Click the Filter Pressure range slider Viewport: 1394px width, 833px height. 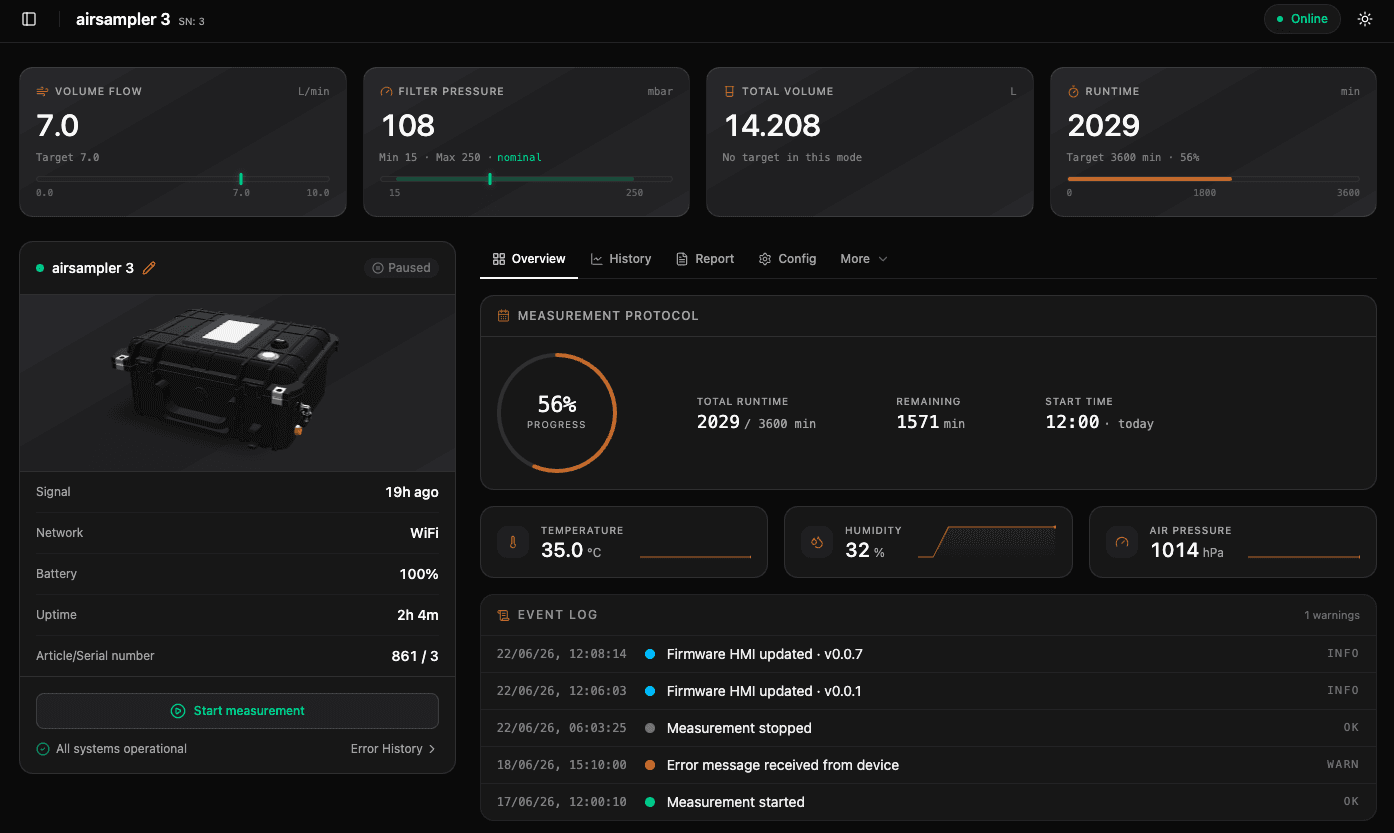pyautogui.click(x=526, y=179)
